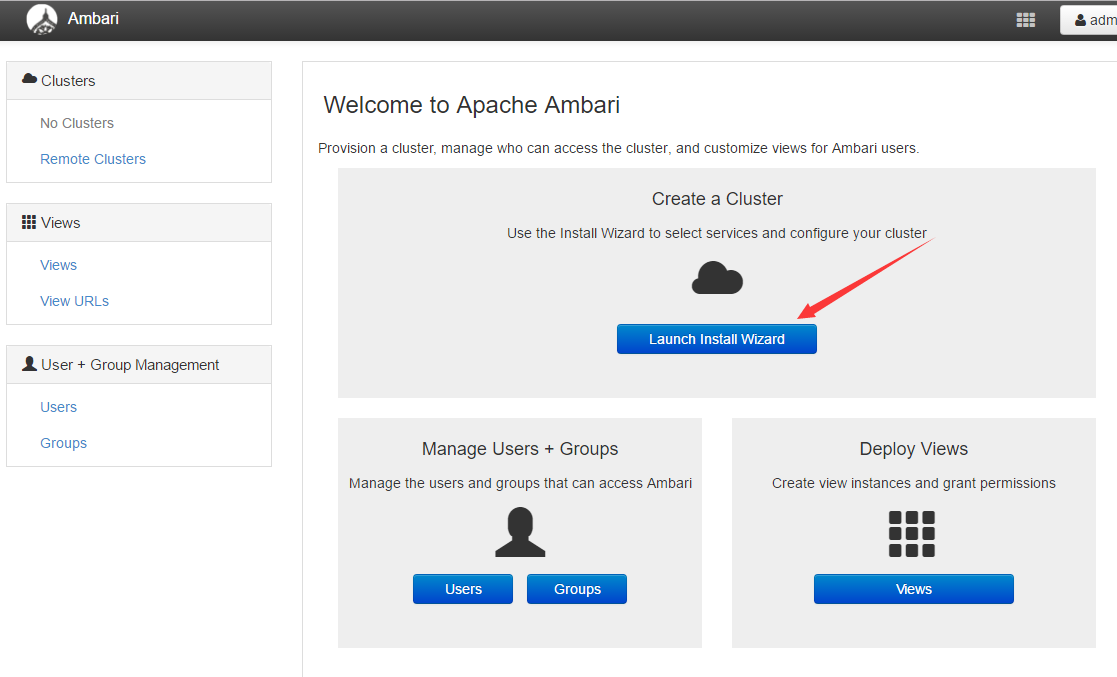This screenshot has height=677, width=1117.
Task: Click the No Clusters sidebar entry
Action: [77, 123]
